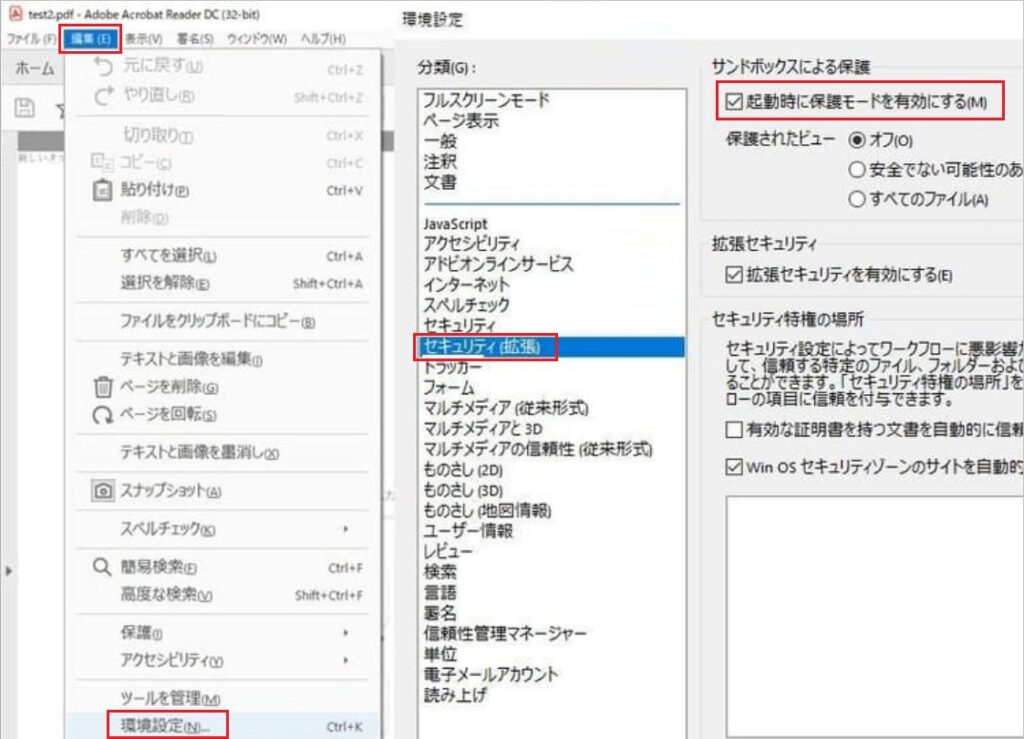This screenshot has width=1024, height=739.
Task: Toggle Win OS セキュリティゾーン checkbox
Action: (733, 467)
